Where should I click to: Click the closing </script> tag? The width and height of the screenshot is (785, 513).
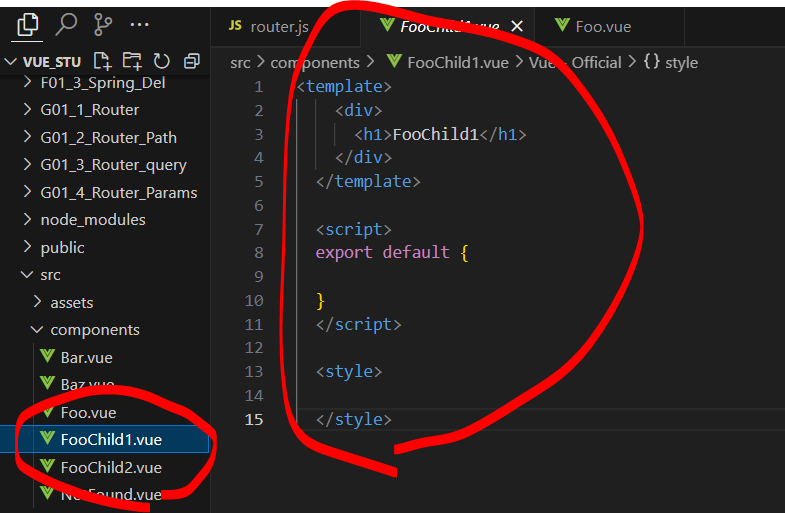point(358,324)
